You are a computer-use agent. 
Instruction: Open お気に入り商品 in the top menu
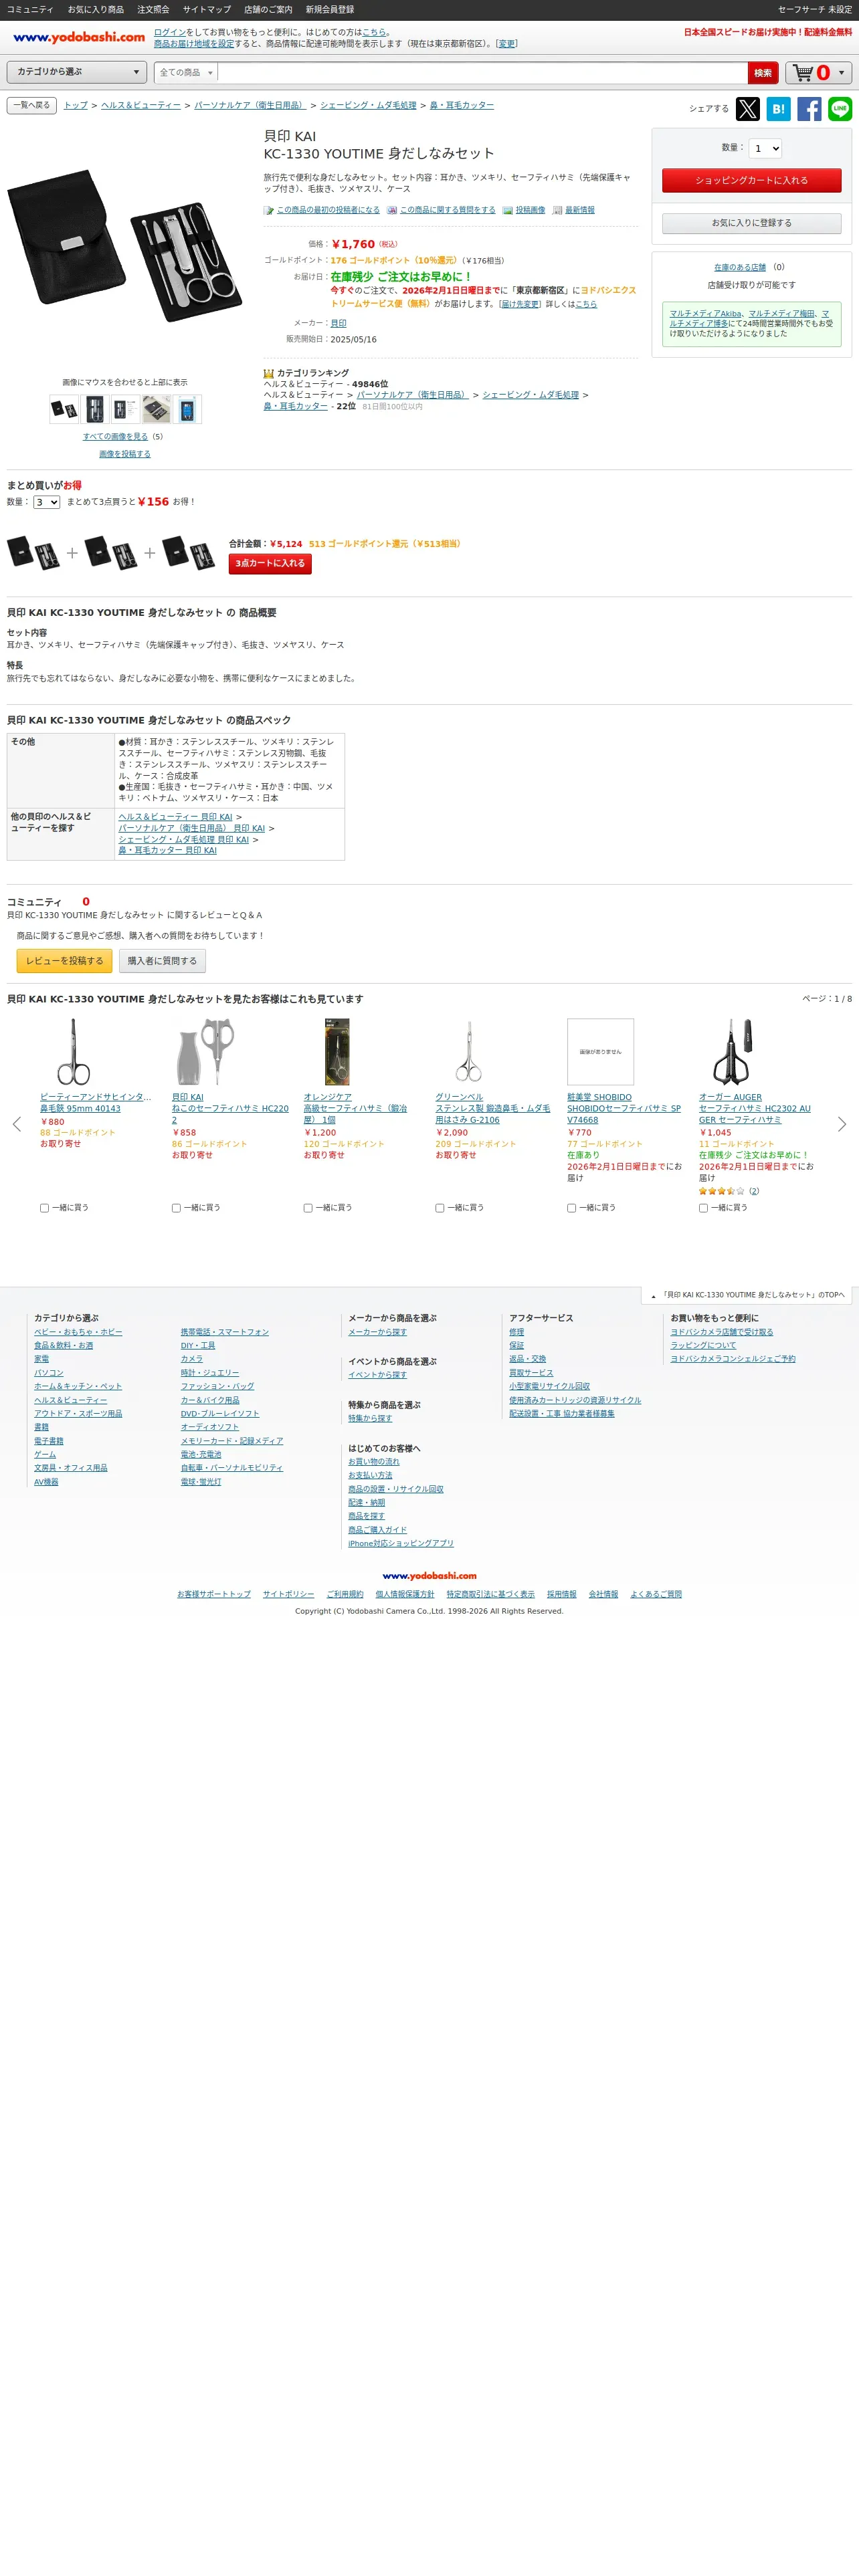[x=96, y=9]
